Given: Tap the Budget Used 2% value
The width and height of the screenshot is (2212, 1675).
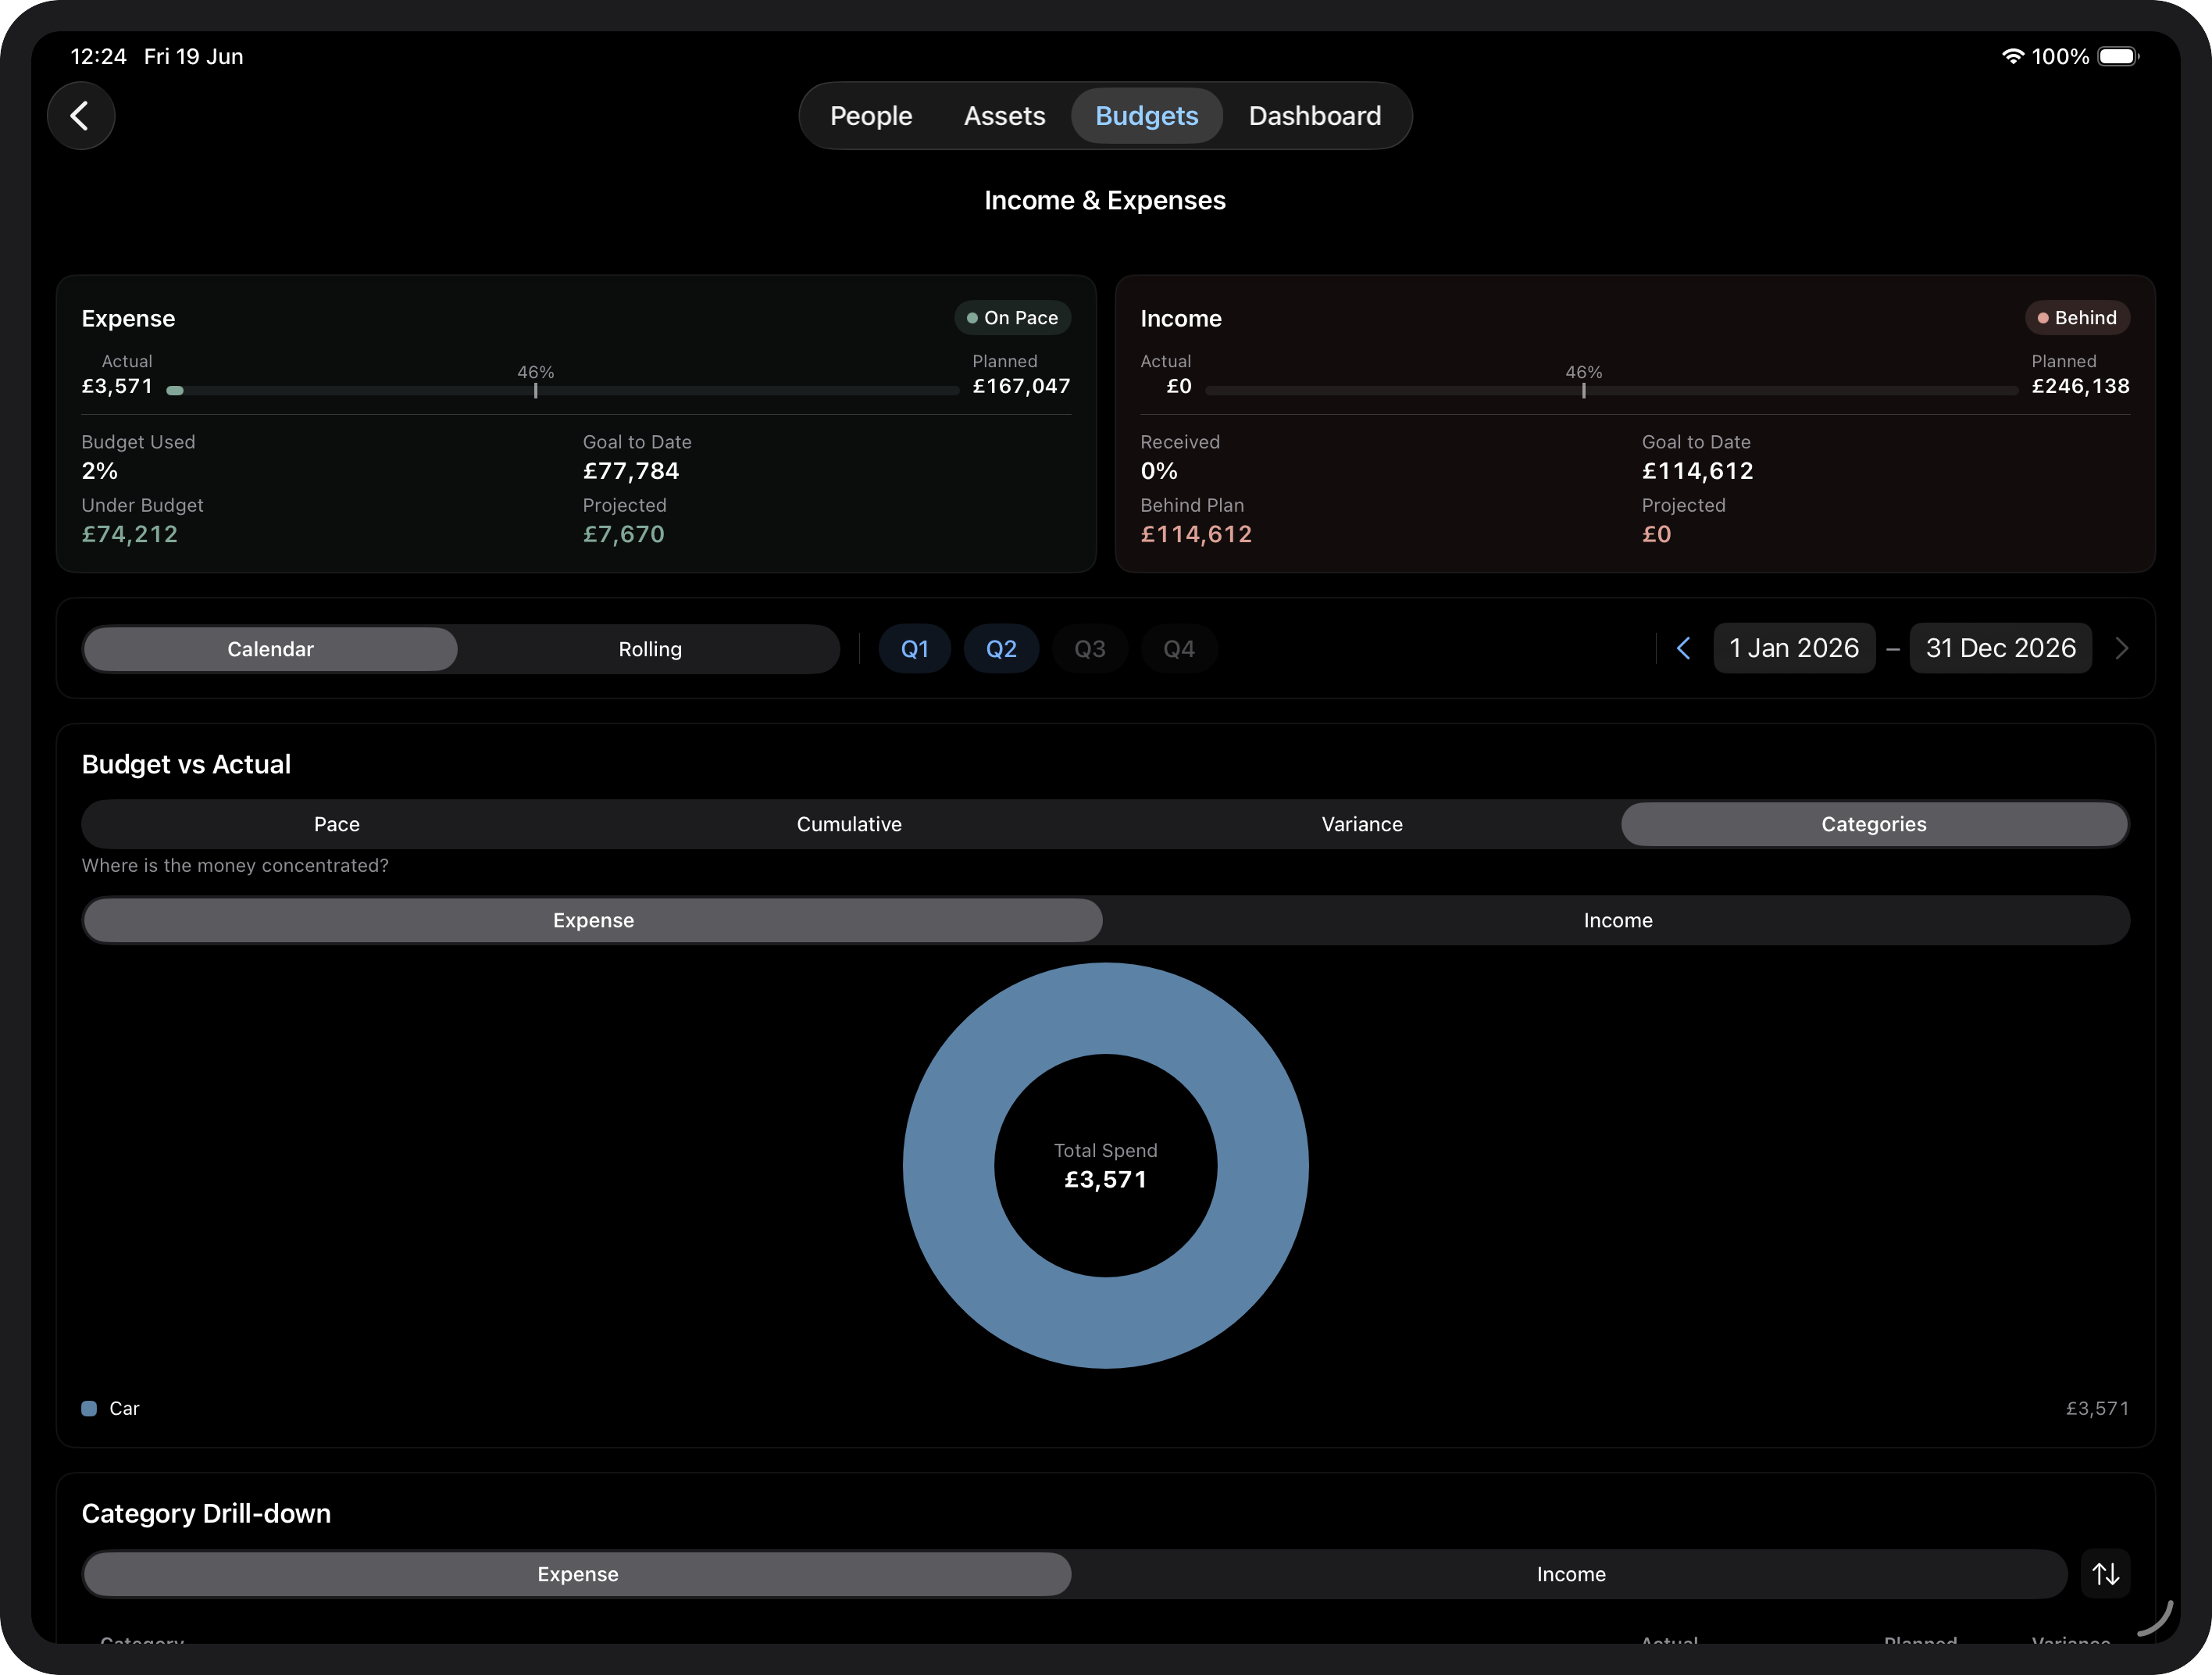Looking at the screenshot, I should (x=100, y=471).
